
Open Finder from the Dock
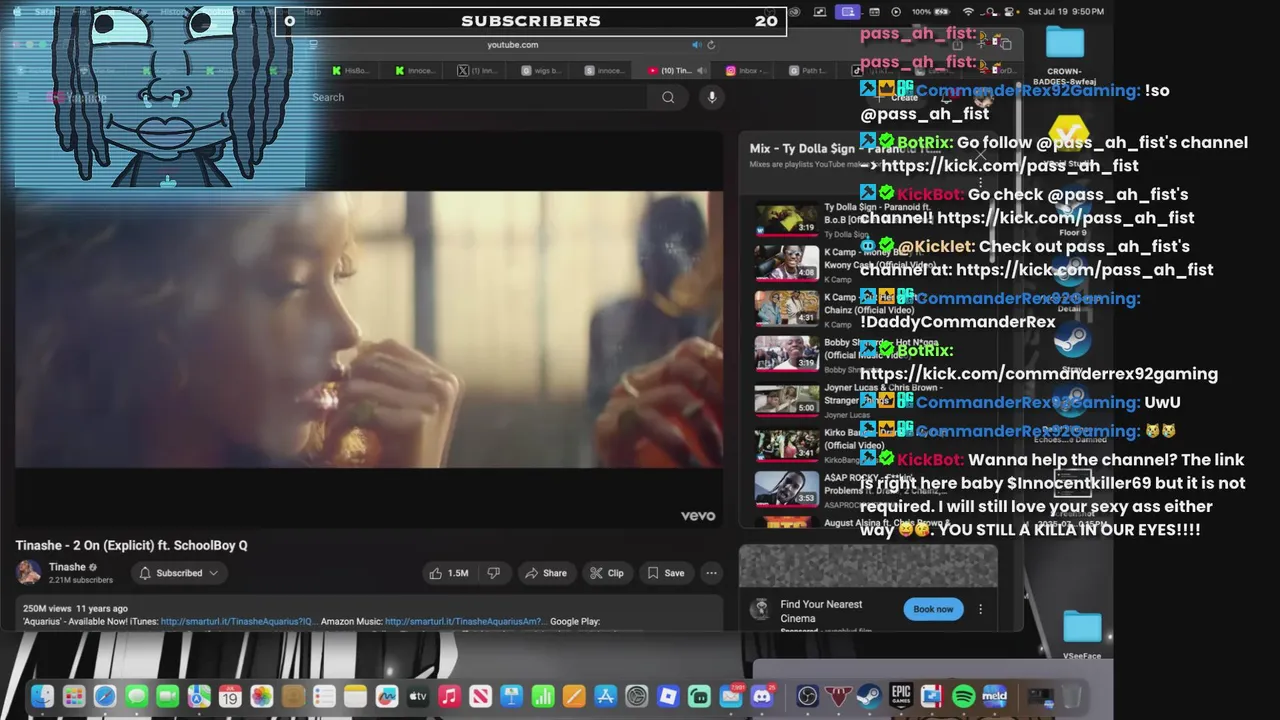pos(42,696)
